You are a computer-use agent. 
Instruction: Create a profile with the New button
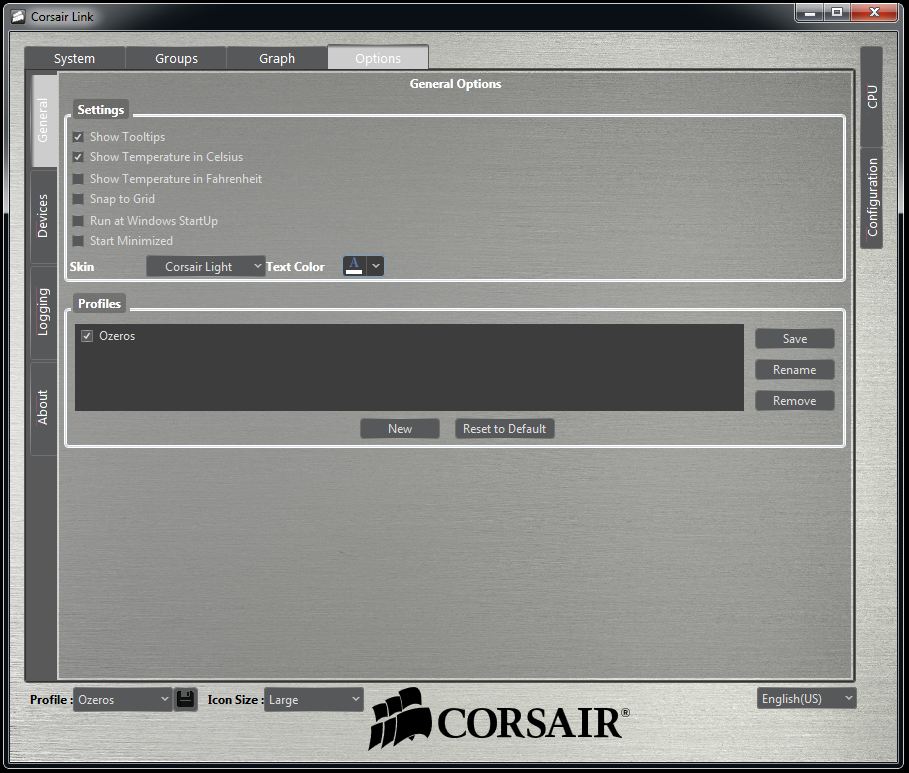point(400,429)
